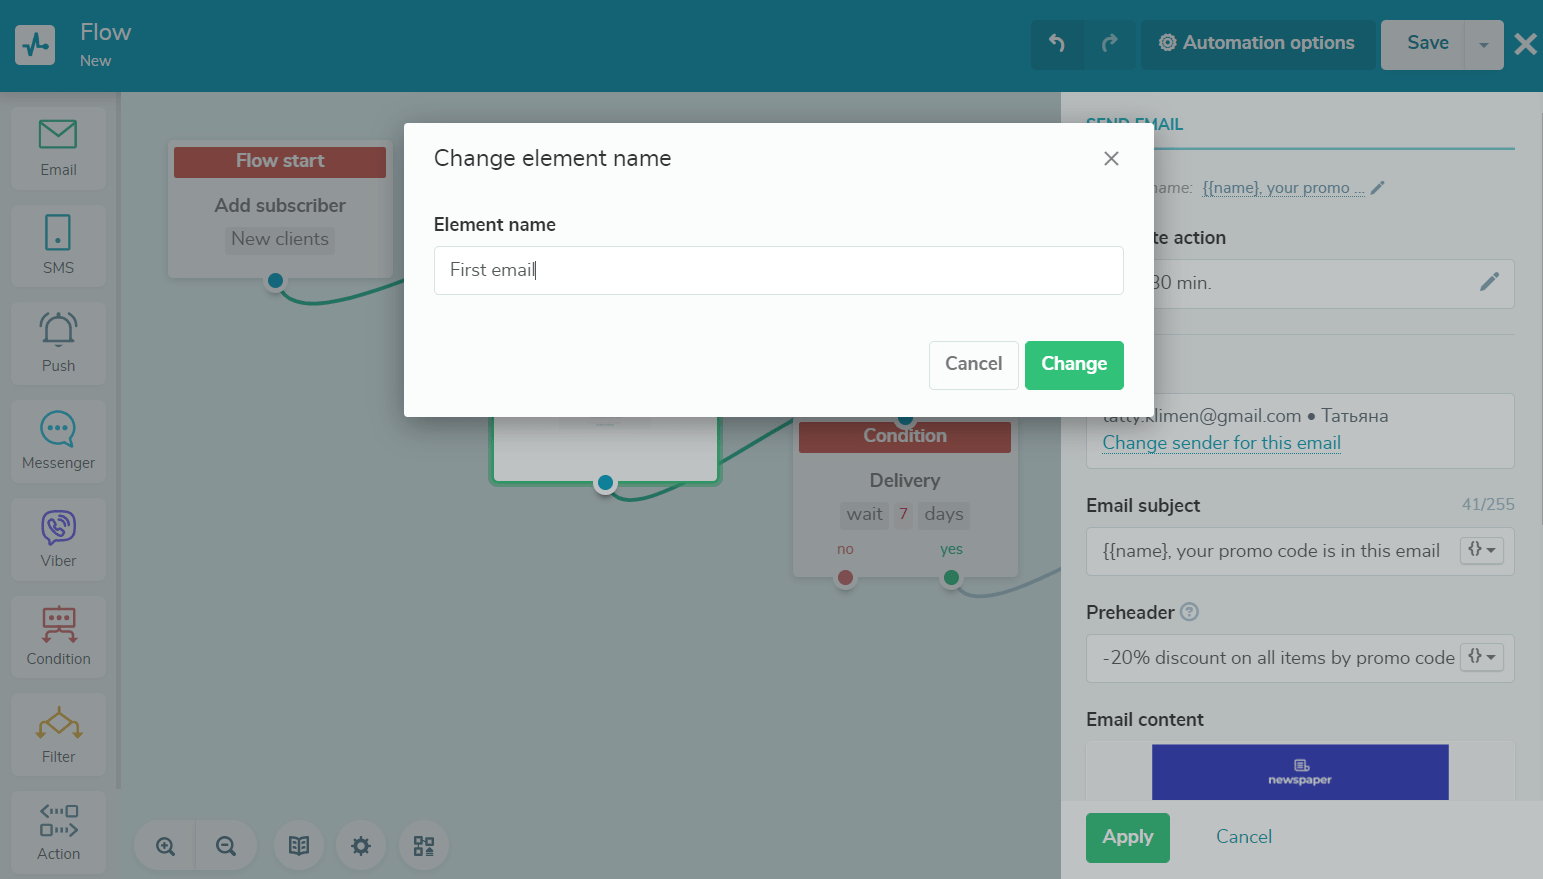Select the Viber element icon
Screen dimensions: 1543x879
(x=58, y=538)
